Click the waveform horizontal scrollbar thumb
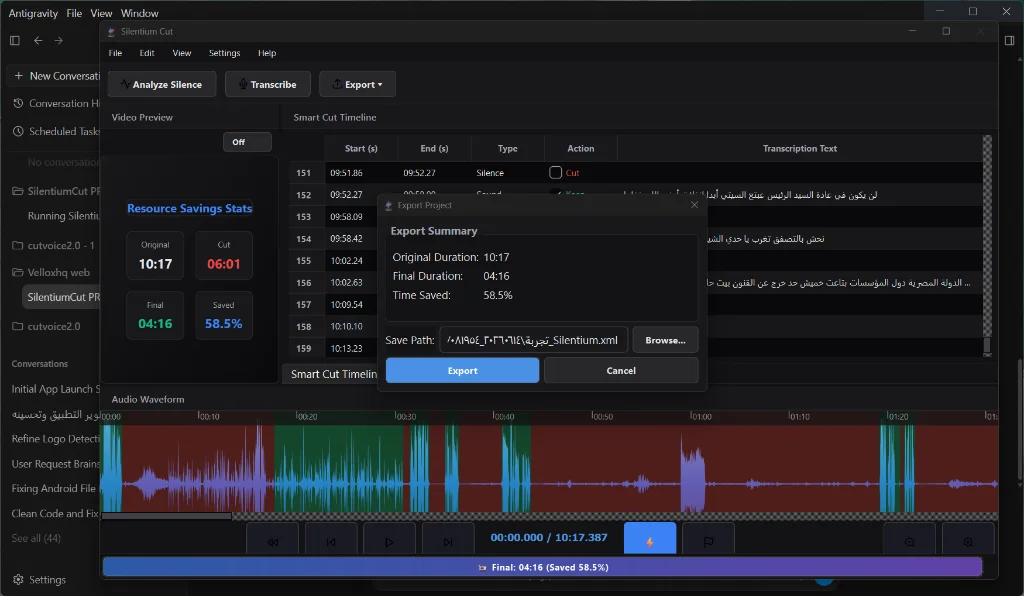The width and height of the screenshot is (1024, 596). [167, 516]
